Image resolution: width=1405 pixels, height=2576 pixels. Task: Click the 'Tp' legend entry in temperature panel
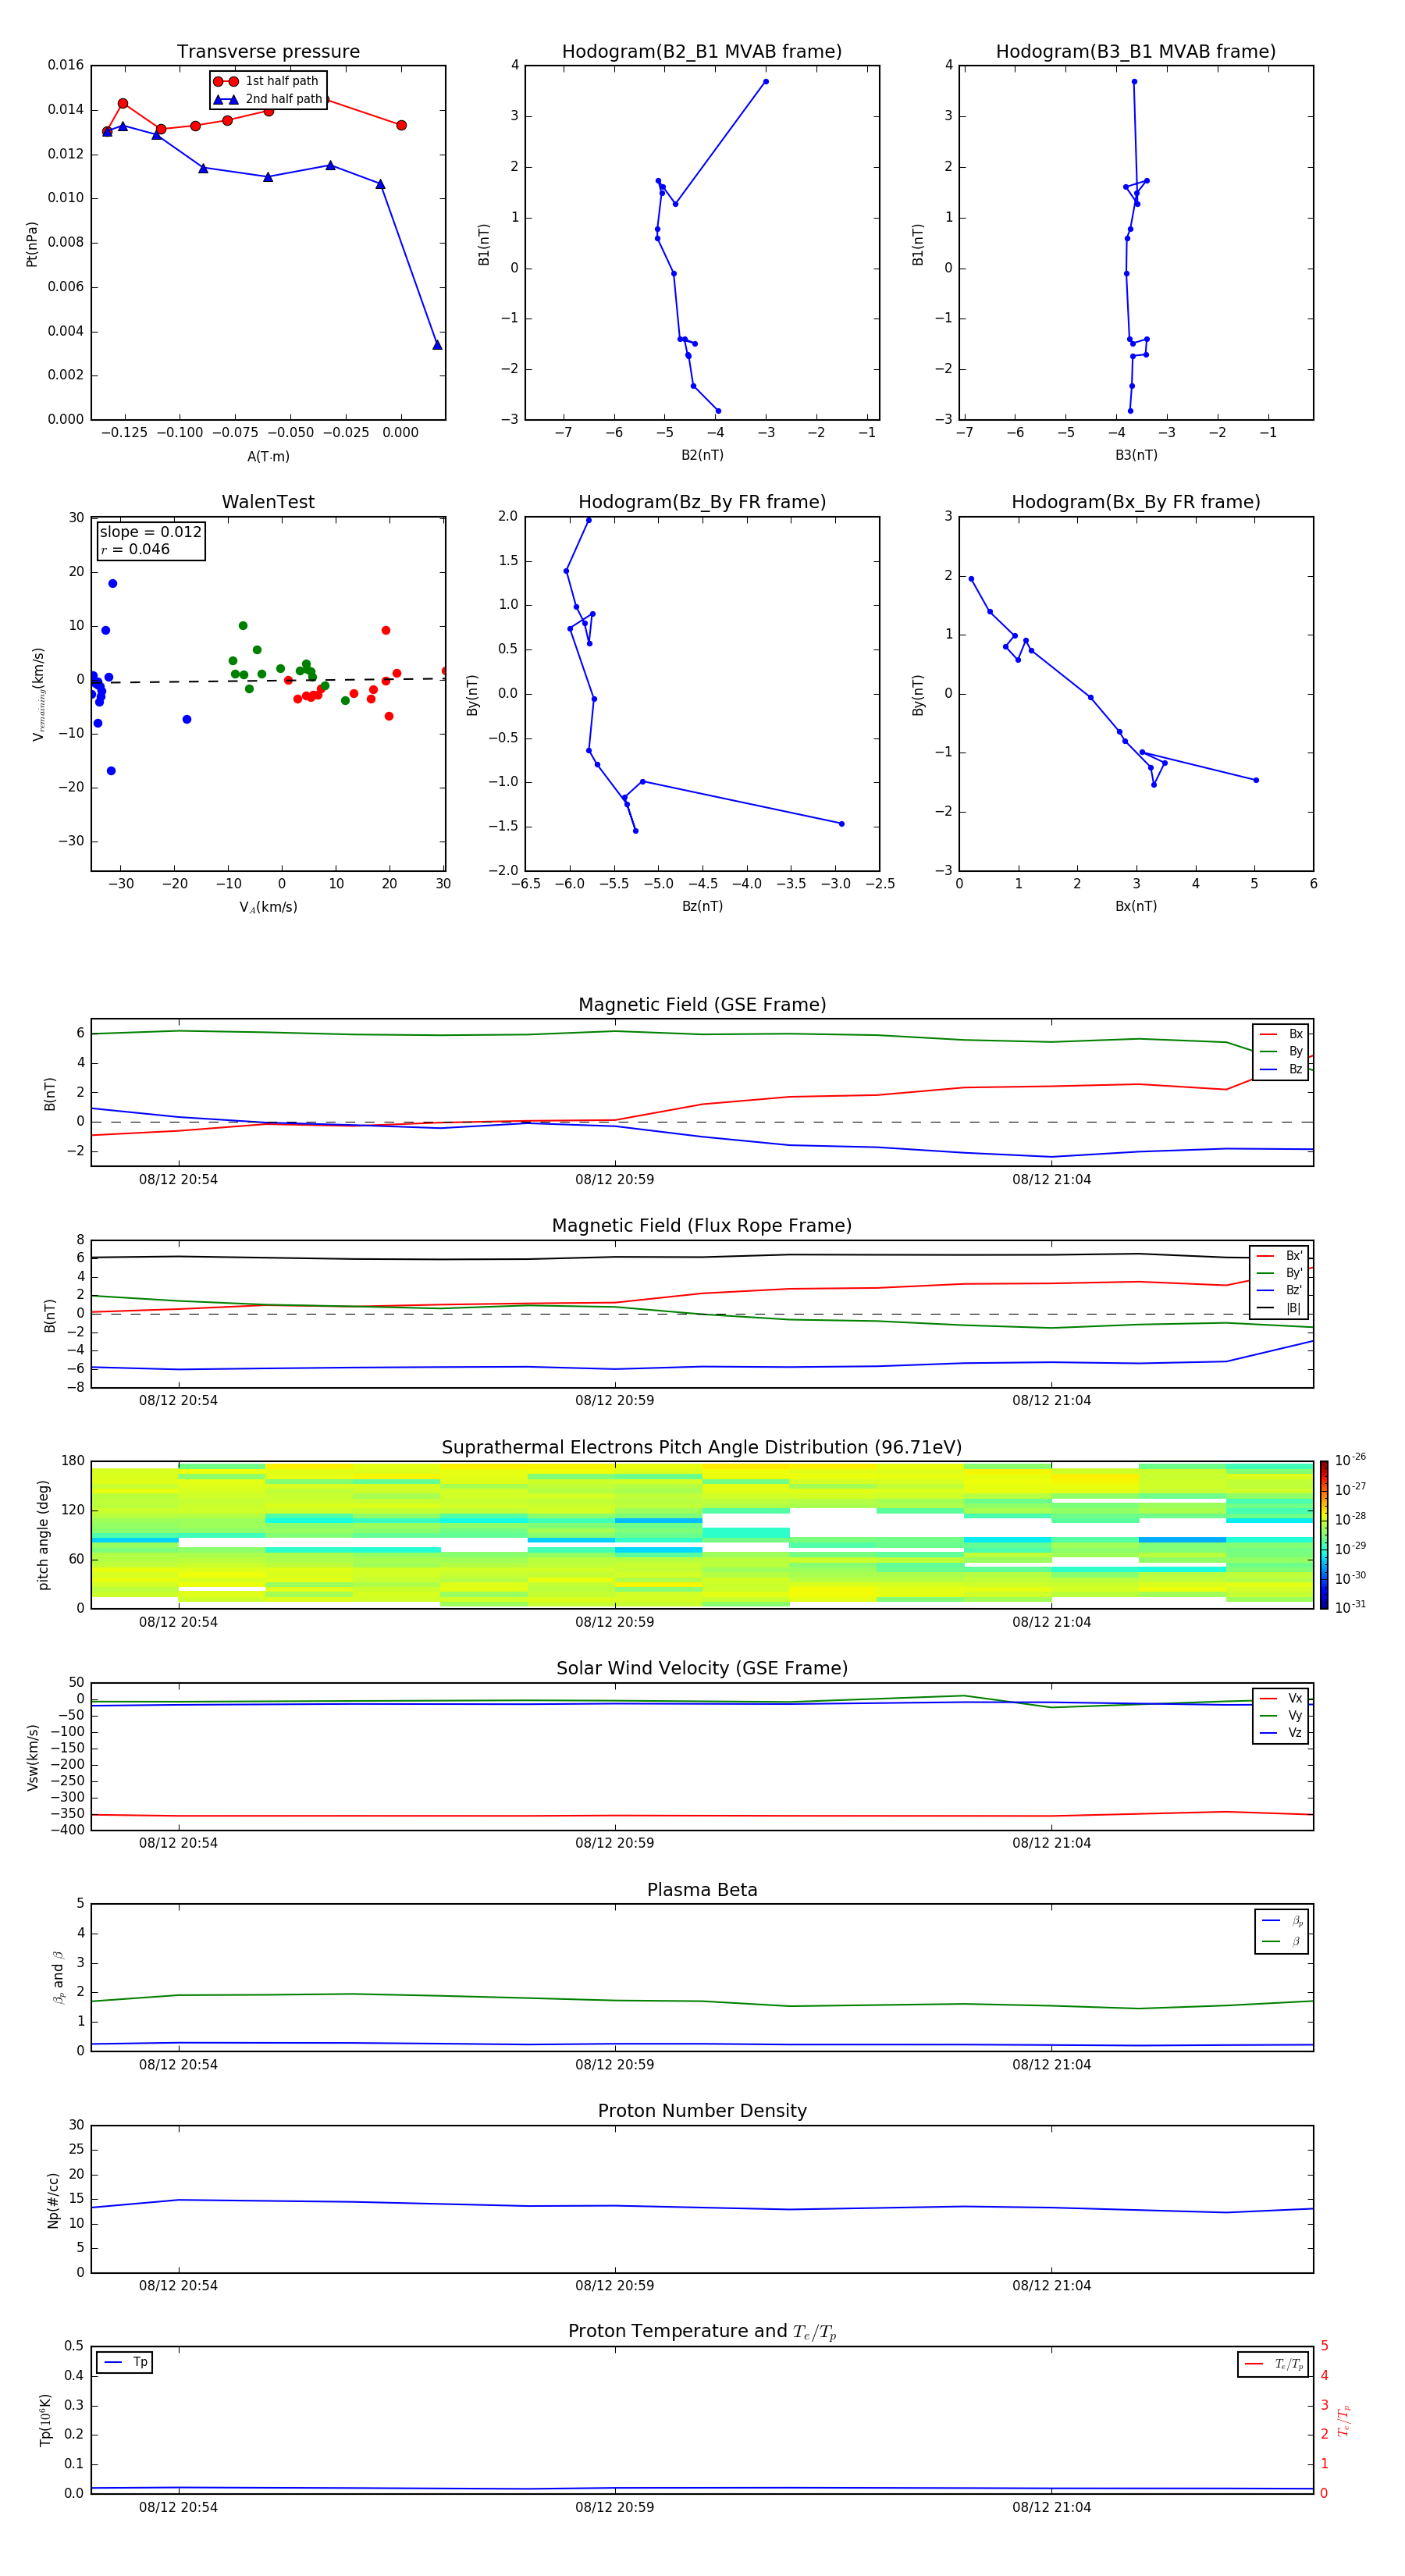pos(125,2363)
